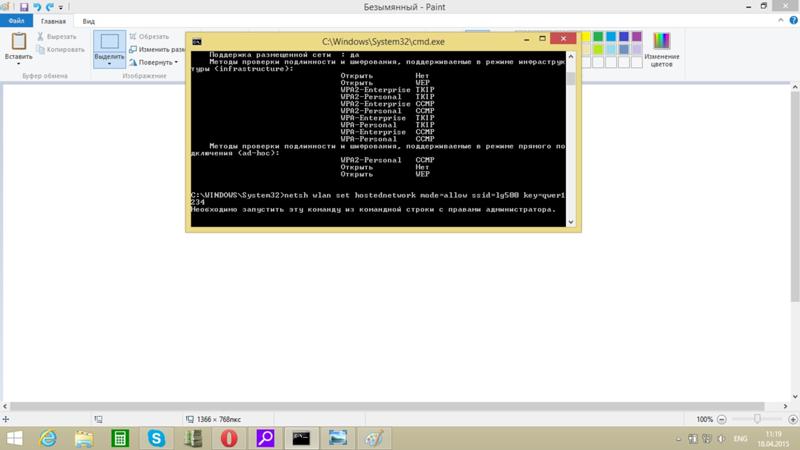Click the 100% zoom level text

coord(704,419)
